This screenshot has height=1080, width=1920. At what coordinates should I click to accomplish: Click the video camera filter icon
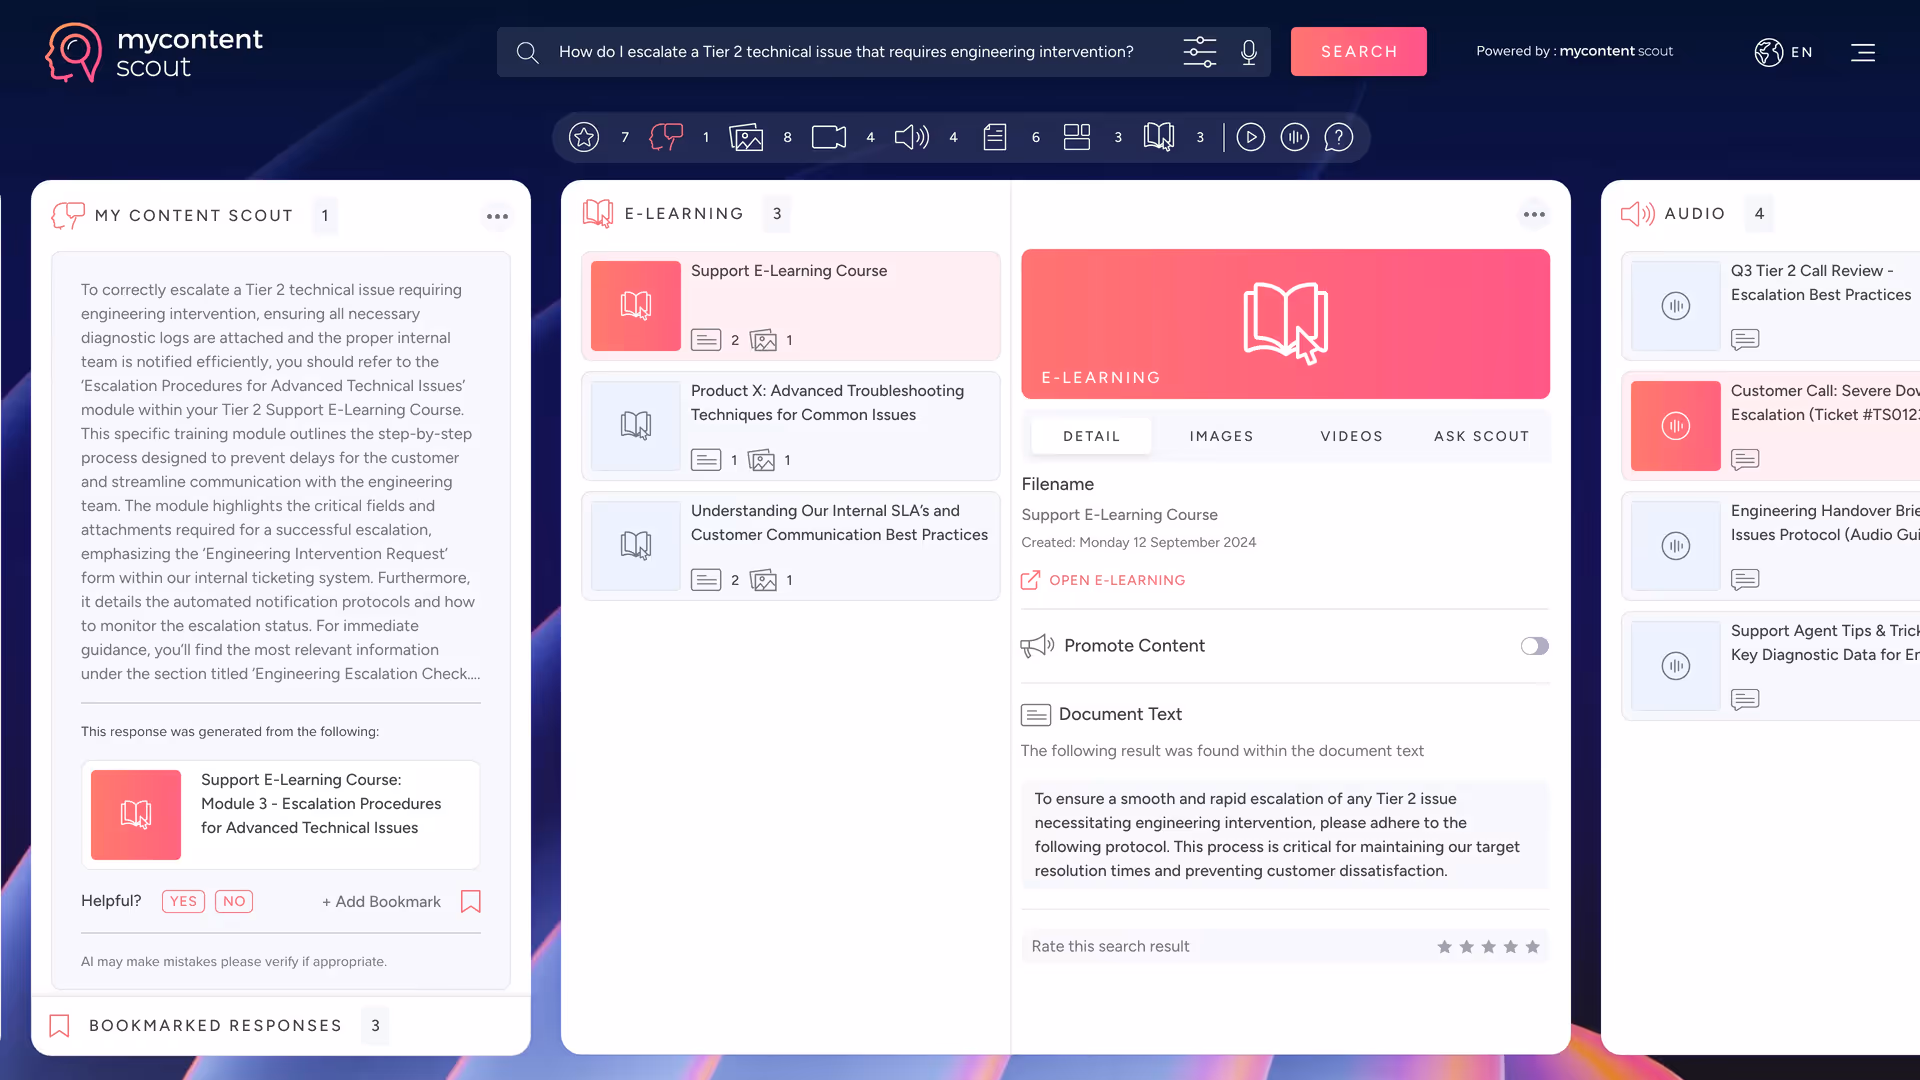click(x=829, y=137)
